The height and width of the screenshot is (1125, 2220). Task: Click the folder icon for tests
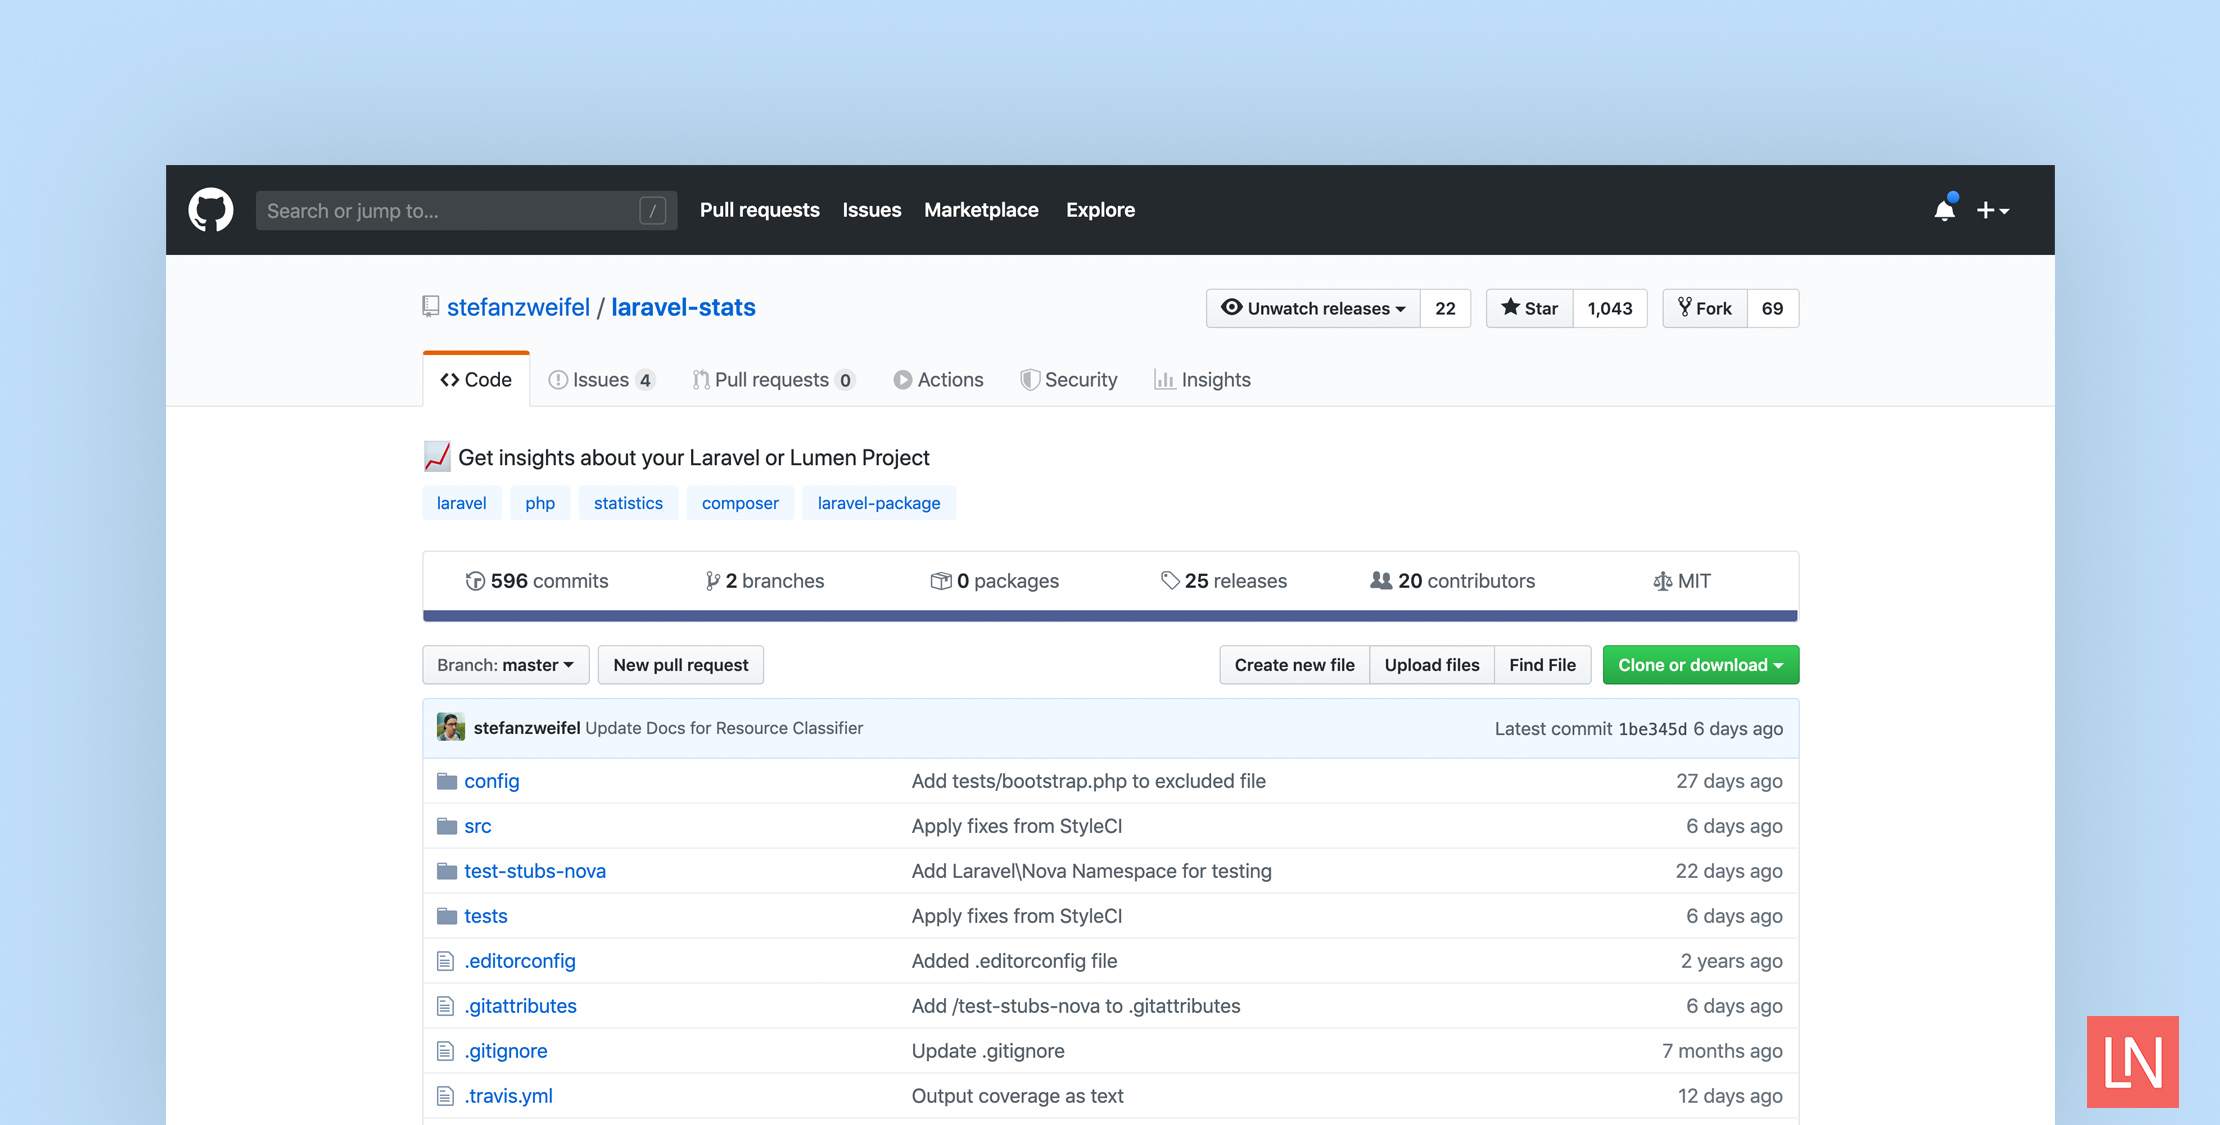447,916
